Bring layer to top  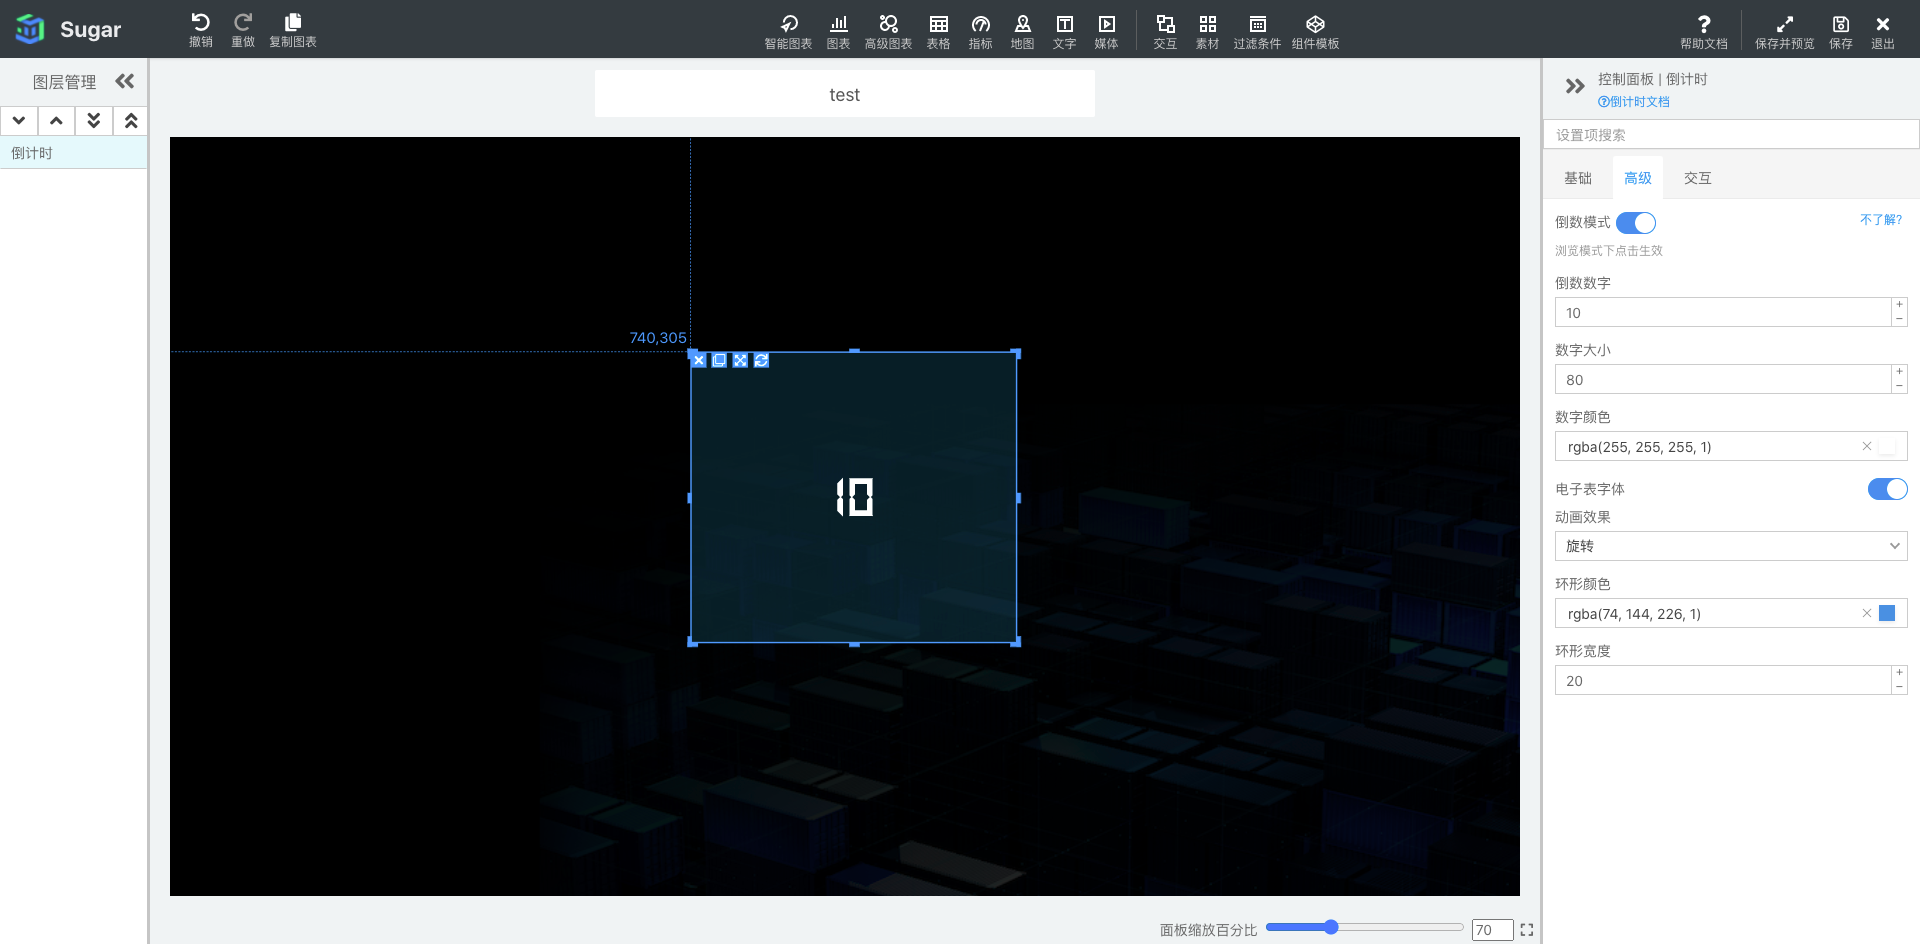click(x=130, y=121)
